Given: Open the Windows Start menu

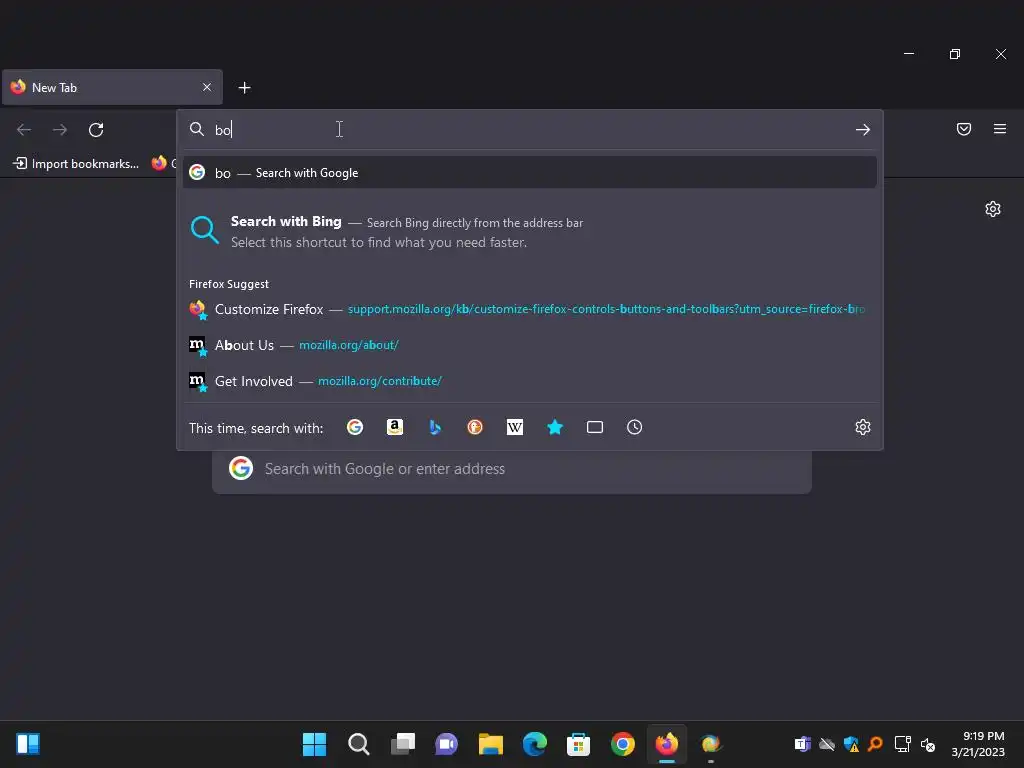Looking at the screenshot, I should point(314,744).
